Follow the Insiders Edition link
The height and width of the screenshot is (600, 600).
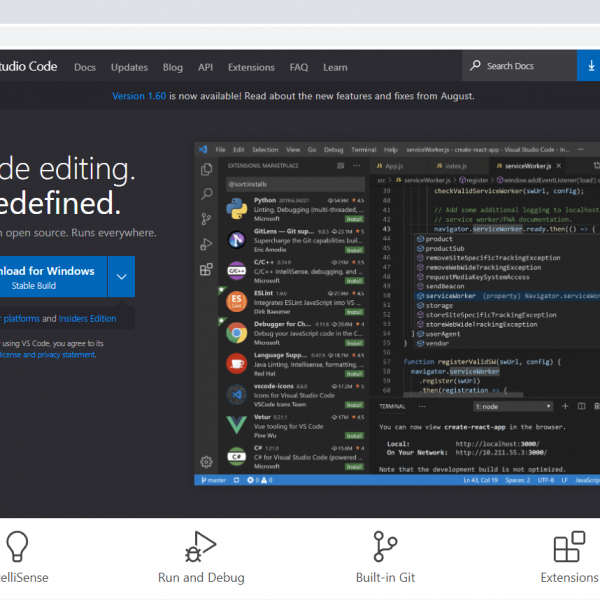click(87, 319)
